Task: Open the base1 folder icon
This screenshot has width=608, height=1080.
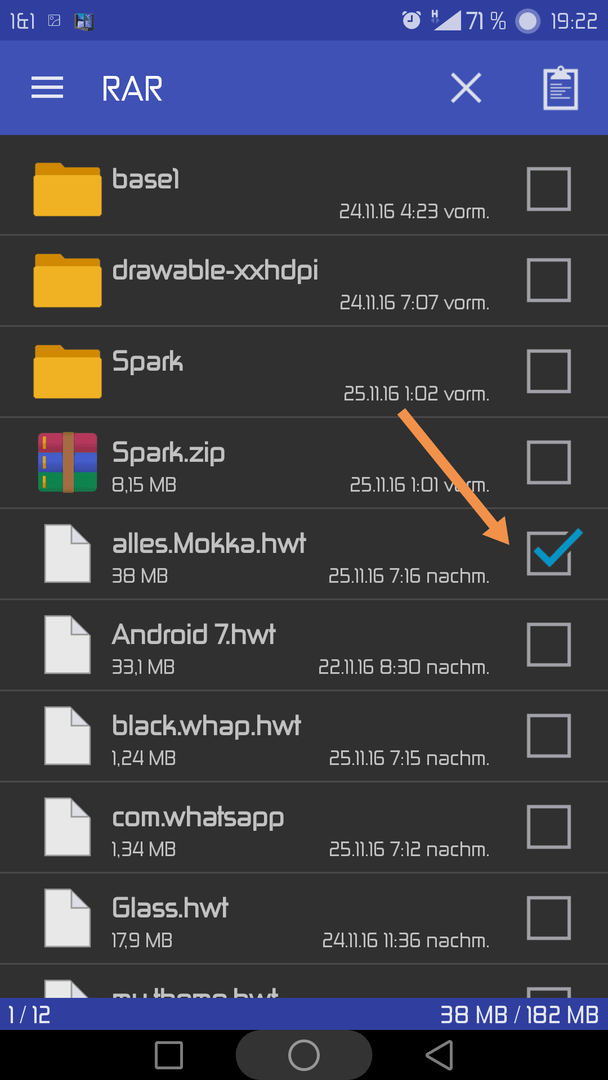Action: coord(67,189)
